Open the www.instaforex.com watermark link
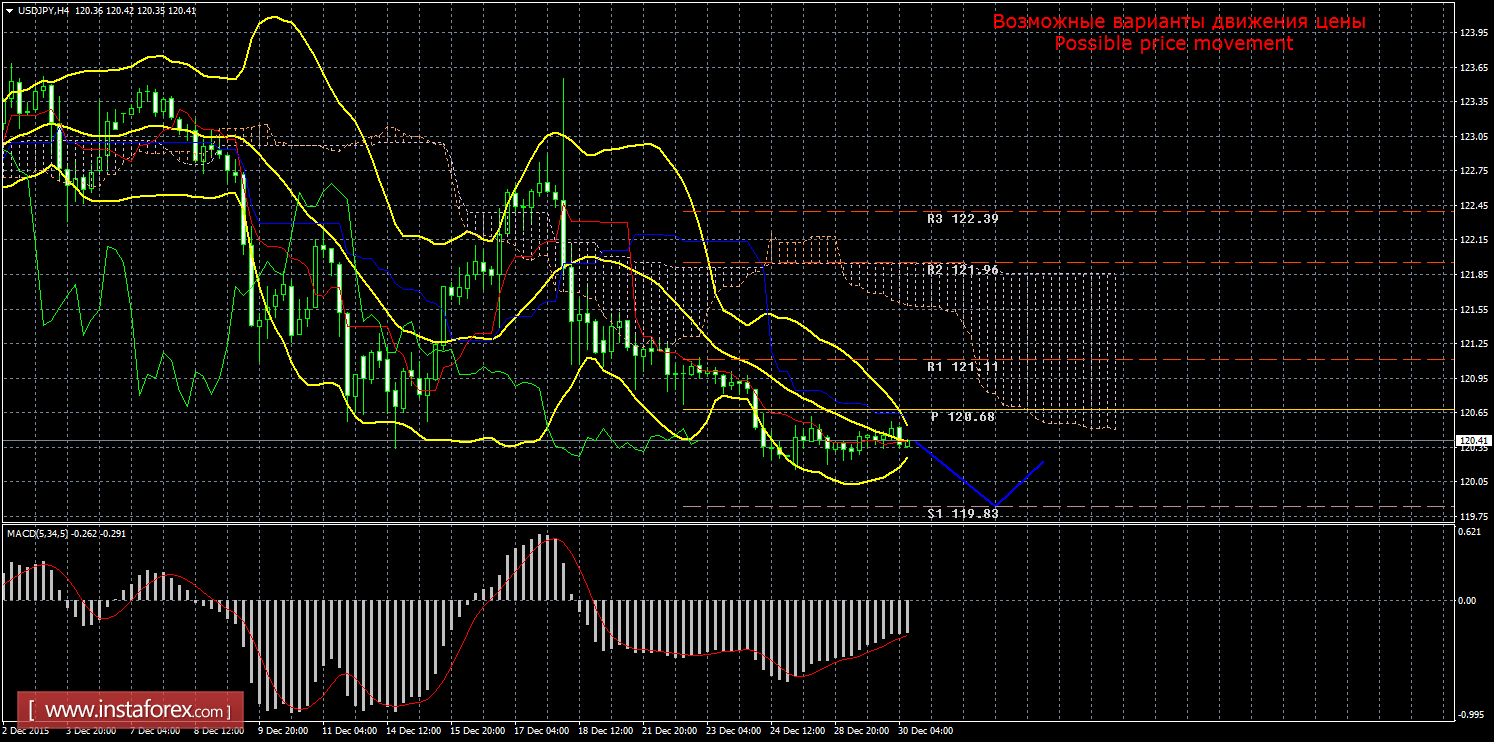Viewport: 1494px width, 742px height. click(130, 711)
